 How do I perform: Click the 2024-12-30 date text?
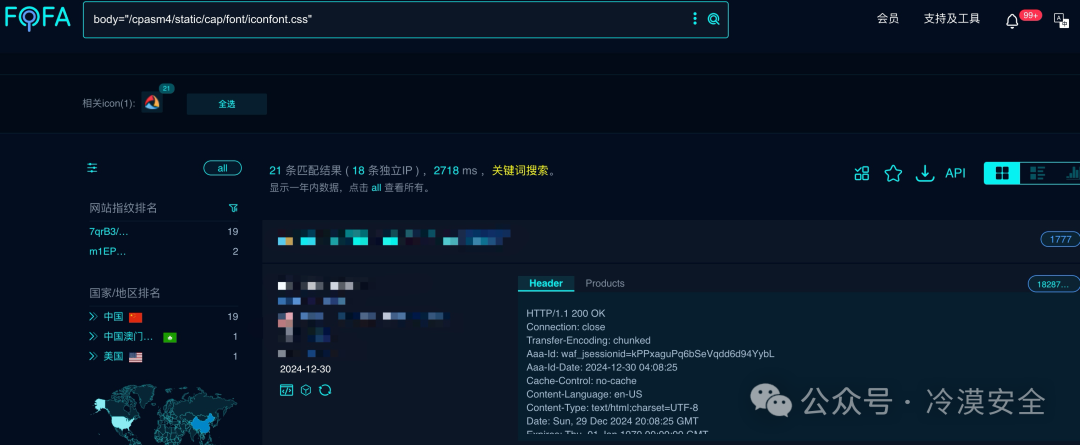pos(305,369)
